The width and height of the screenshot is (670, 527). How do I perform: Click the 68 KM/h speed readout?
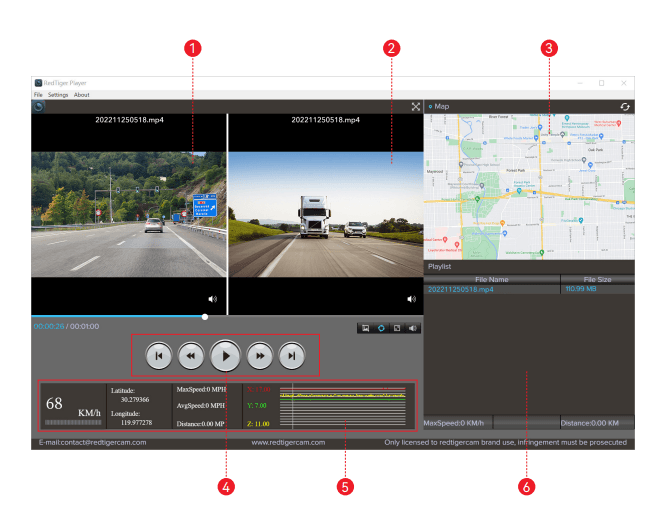tap(73, 406)
